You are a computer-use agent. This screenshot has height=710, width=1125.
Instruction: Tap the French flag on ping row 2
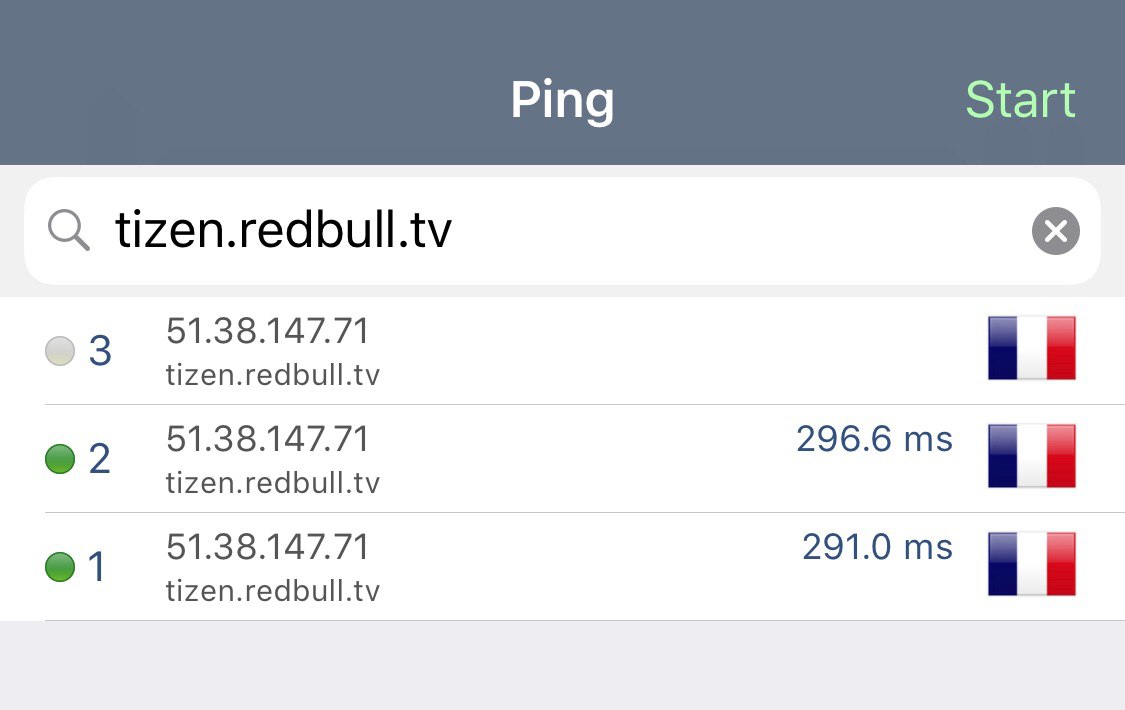[x=1032, y=456]
